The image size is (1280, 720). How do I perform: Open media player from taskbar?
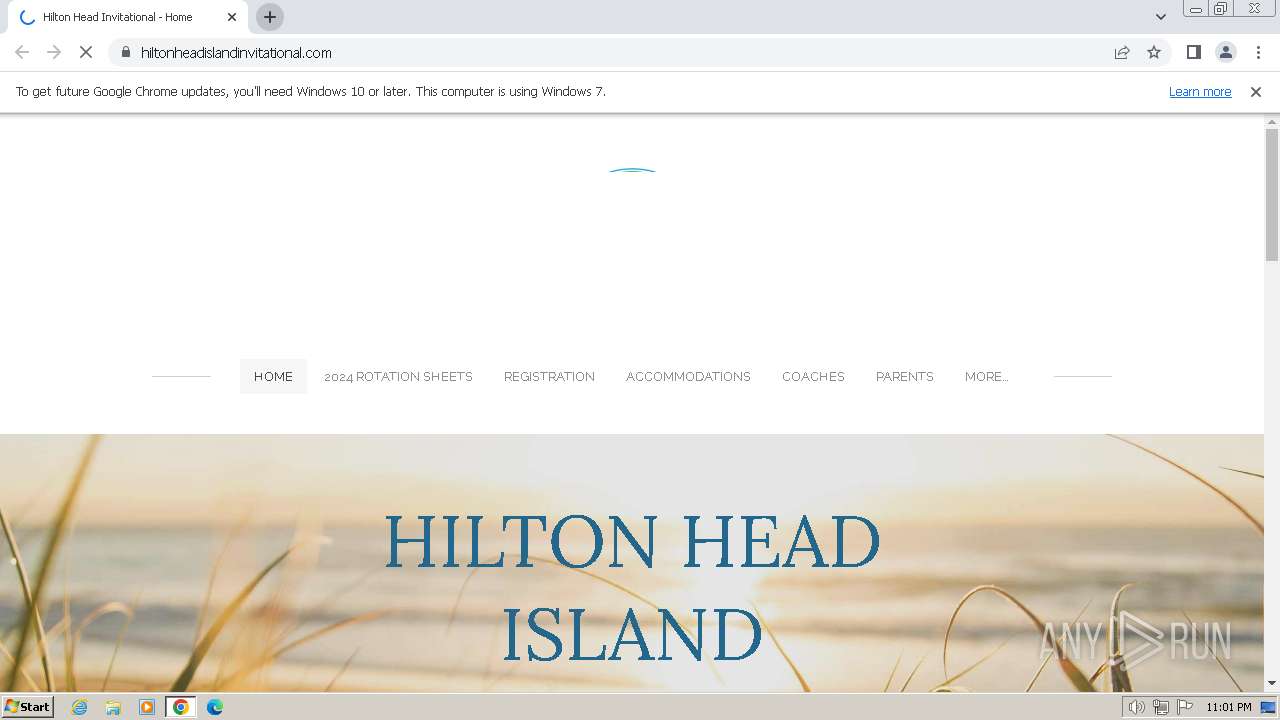147,707
